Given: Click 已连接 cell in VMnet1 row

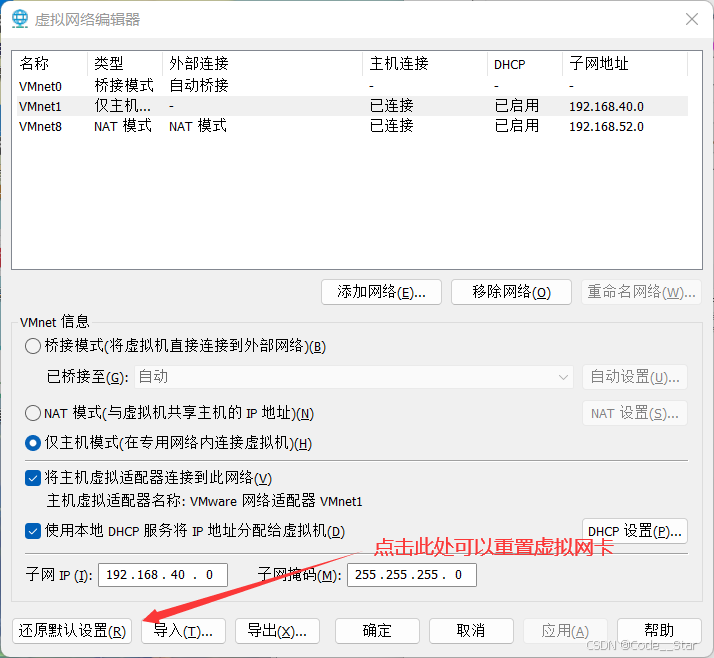Looking at the screenshot, I should click(392, 106).
